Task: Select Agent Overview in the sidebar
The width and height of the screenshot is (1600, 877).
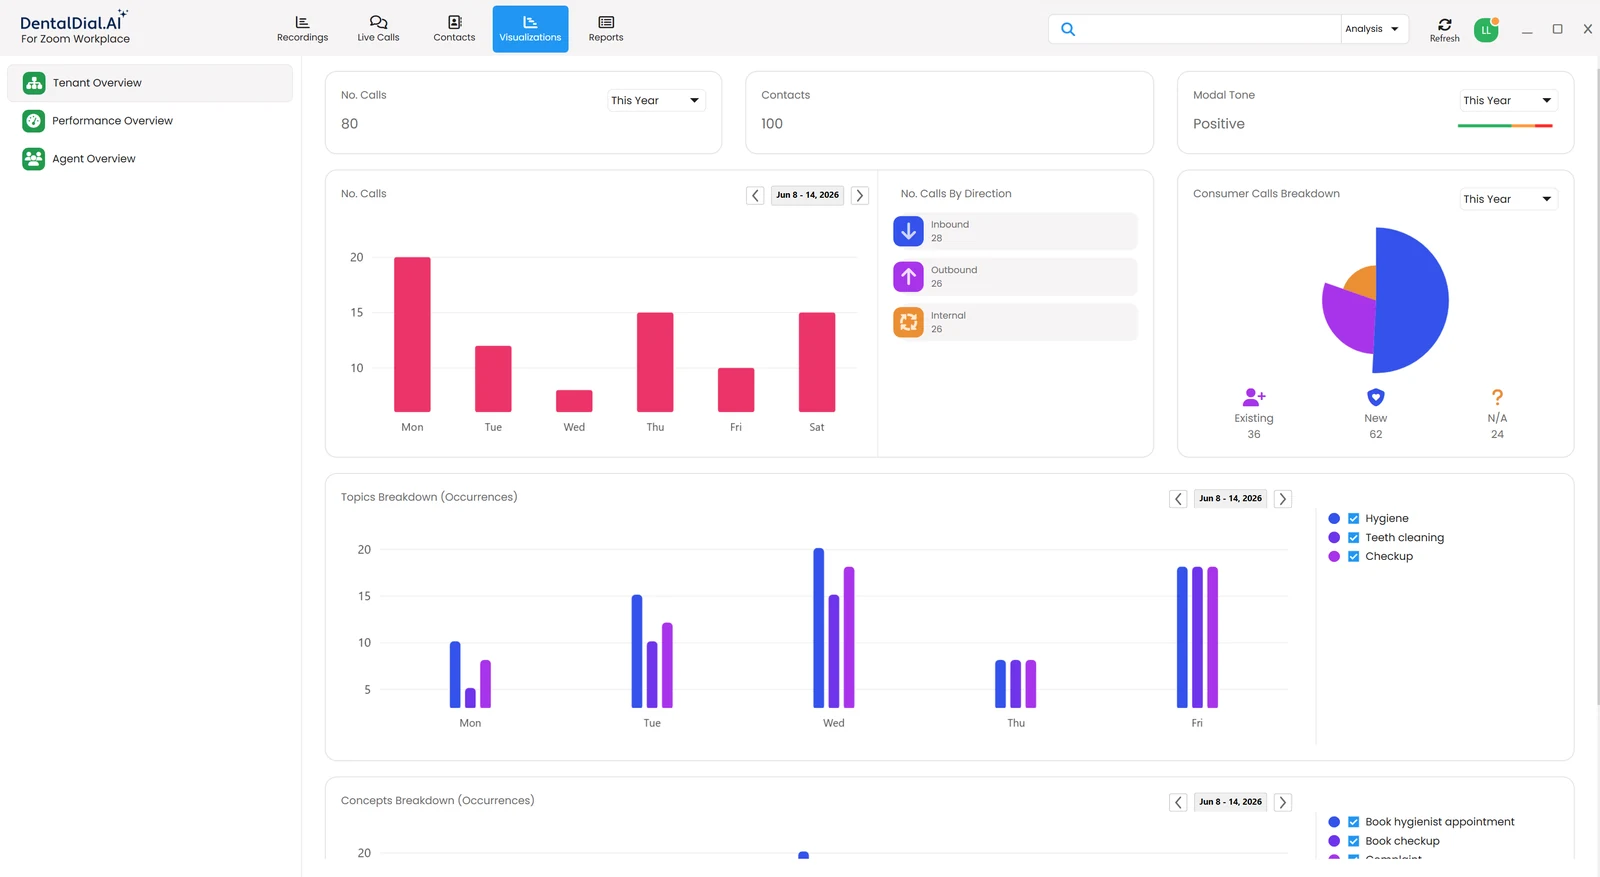Action: tap(150, 159)
